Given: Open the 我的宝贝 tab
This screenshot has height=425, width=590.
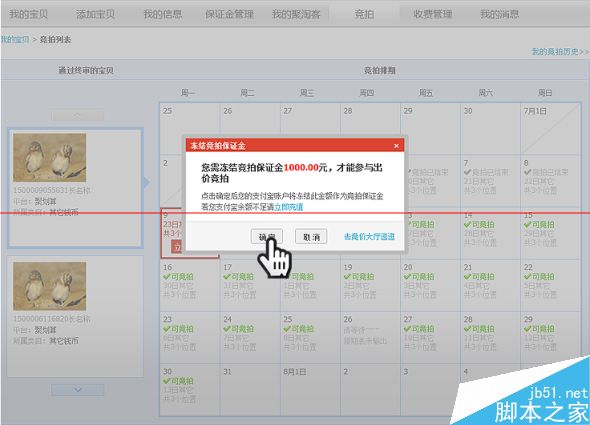Looking at the screenshot, I should click(29, 14).
